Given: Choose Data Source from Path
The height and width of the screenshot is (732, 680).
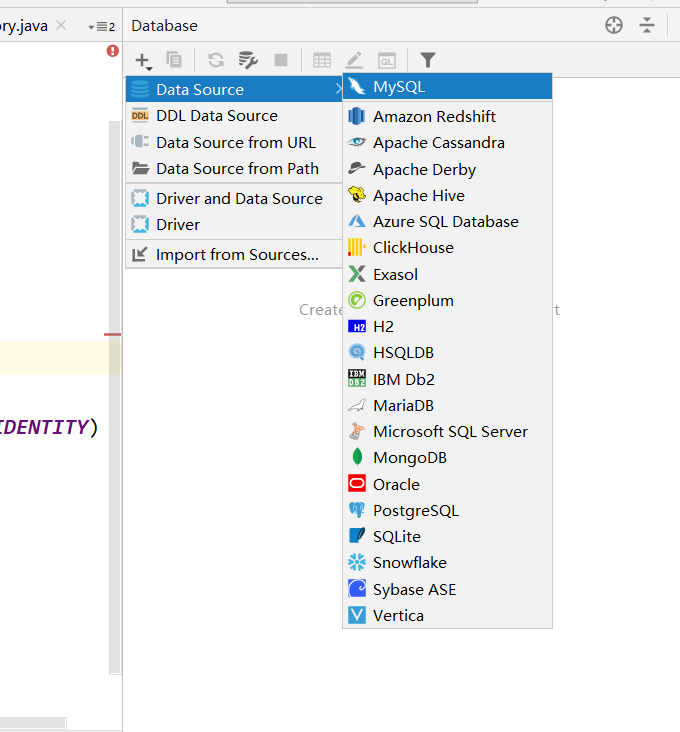Looking at the screenshot, I should coord(234,169).
